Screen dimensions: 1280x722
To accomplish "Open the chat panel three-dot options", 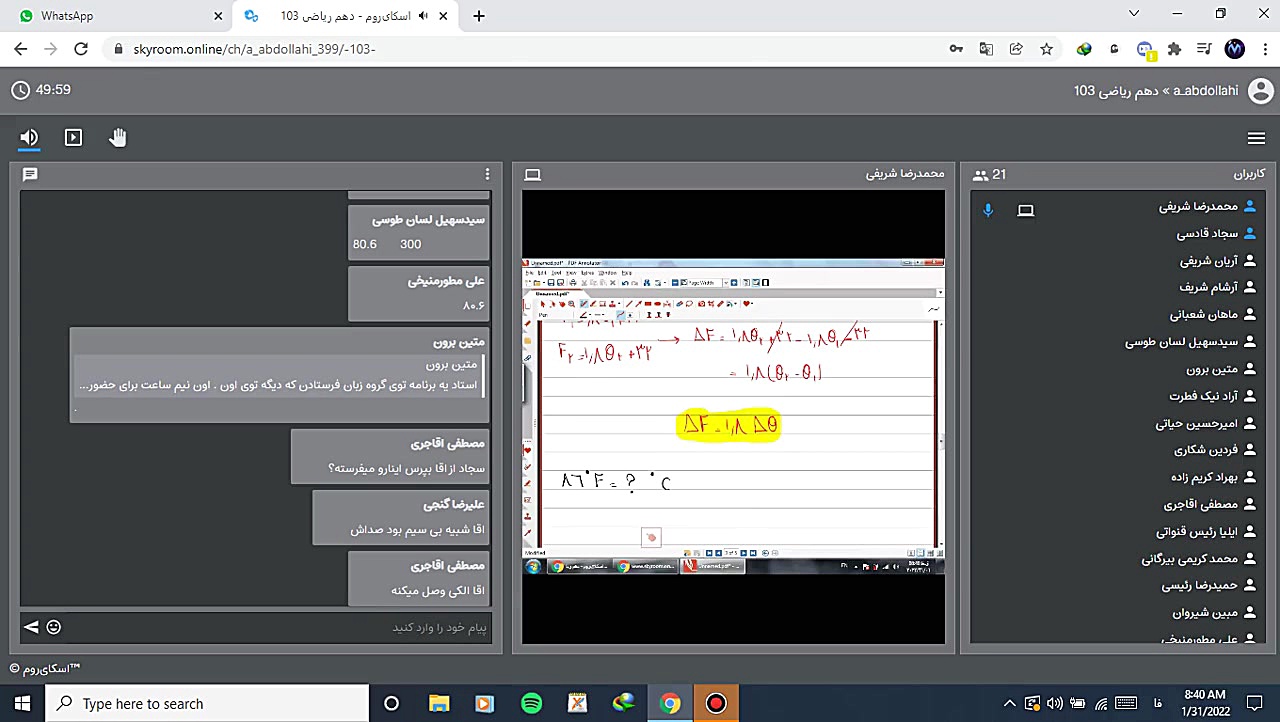I will coord(487,174).
